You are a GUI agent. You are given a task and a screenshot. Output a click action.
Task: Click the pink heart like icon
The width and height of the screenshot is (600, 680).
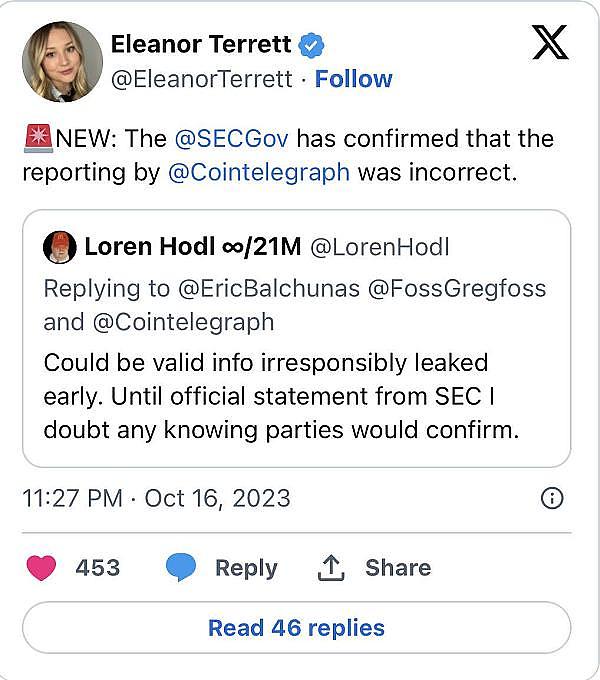pos(41,567)
